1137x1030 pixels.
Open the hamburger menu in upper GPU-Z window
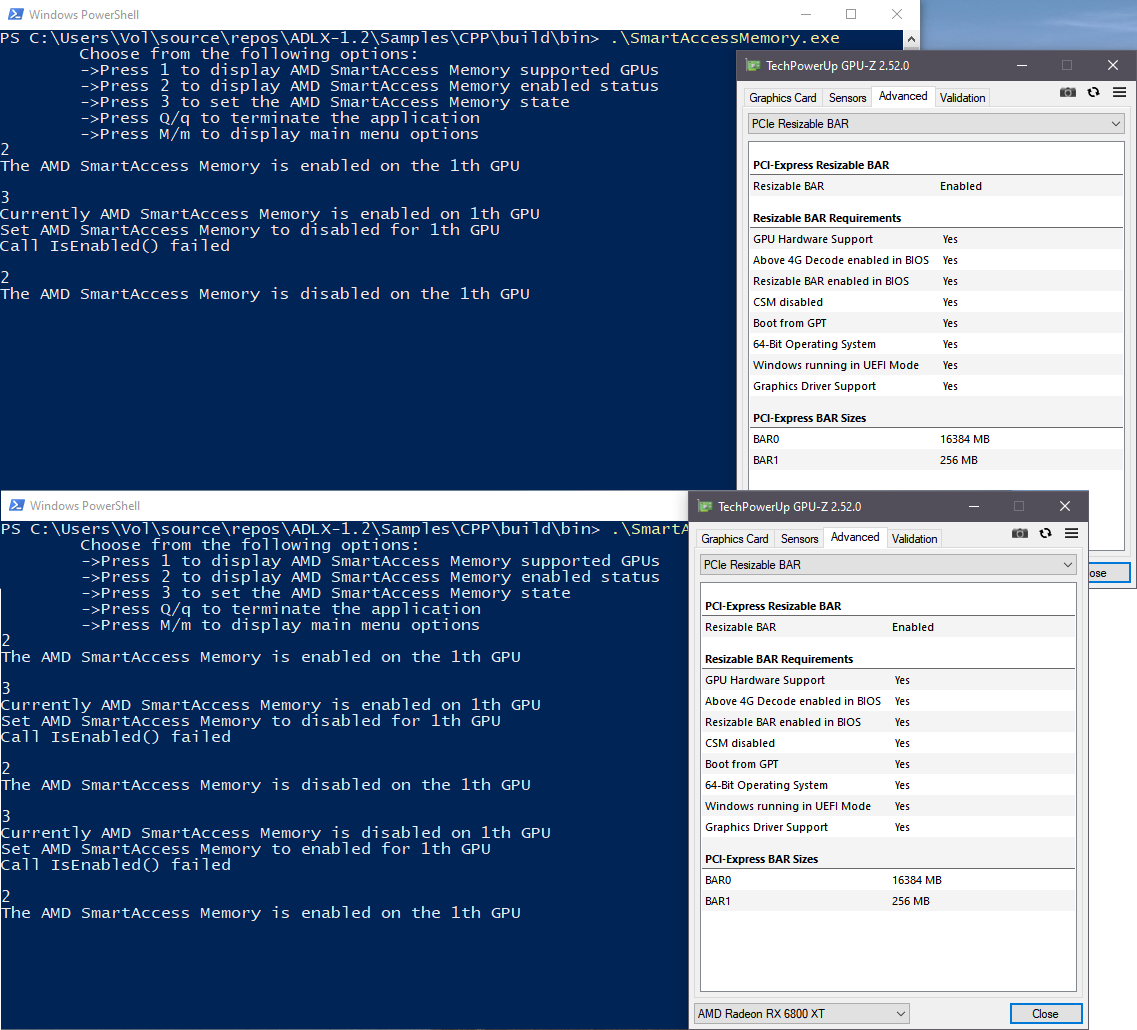tap(1120, 92)
